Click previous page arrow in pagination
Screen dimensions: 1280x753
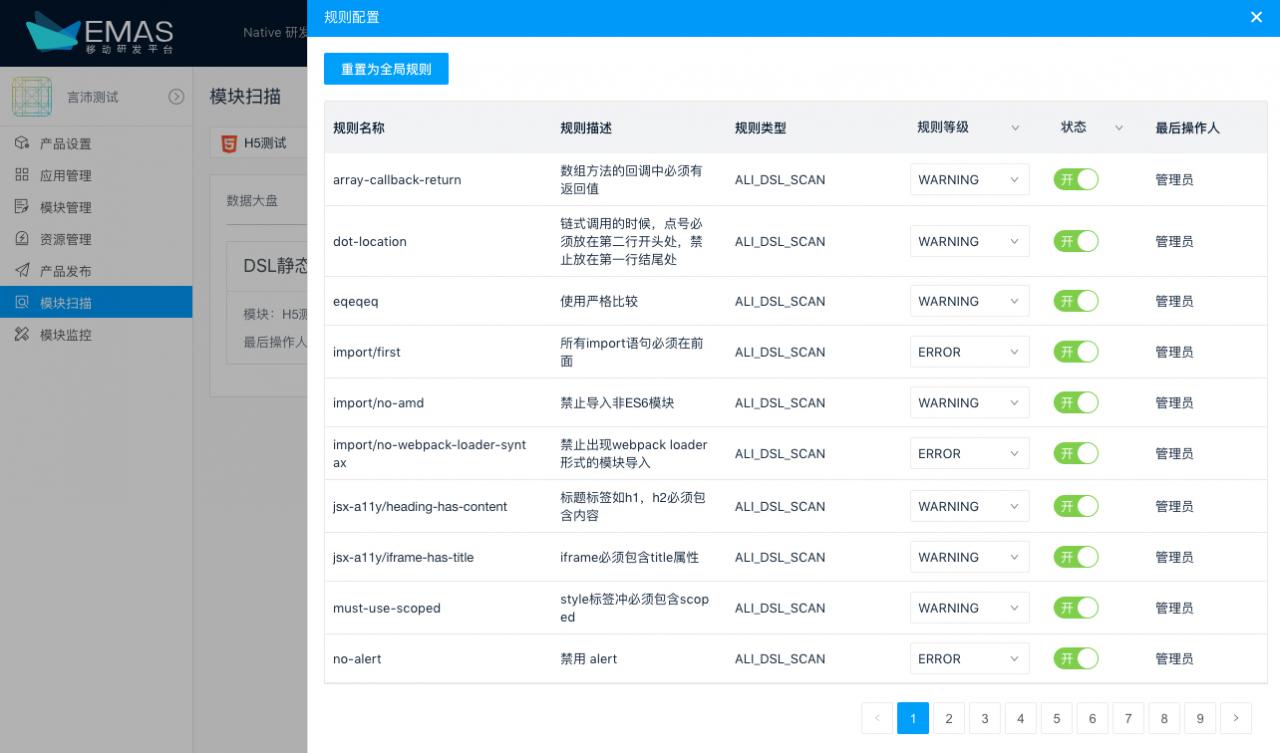coord(877,718)
